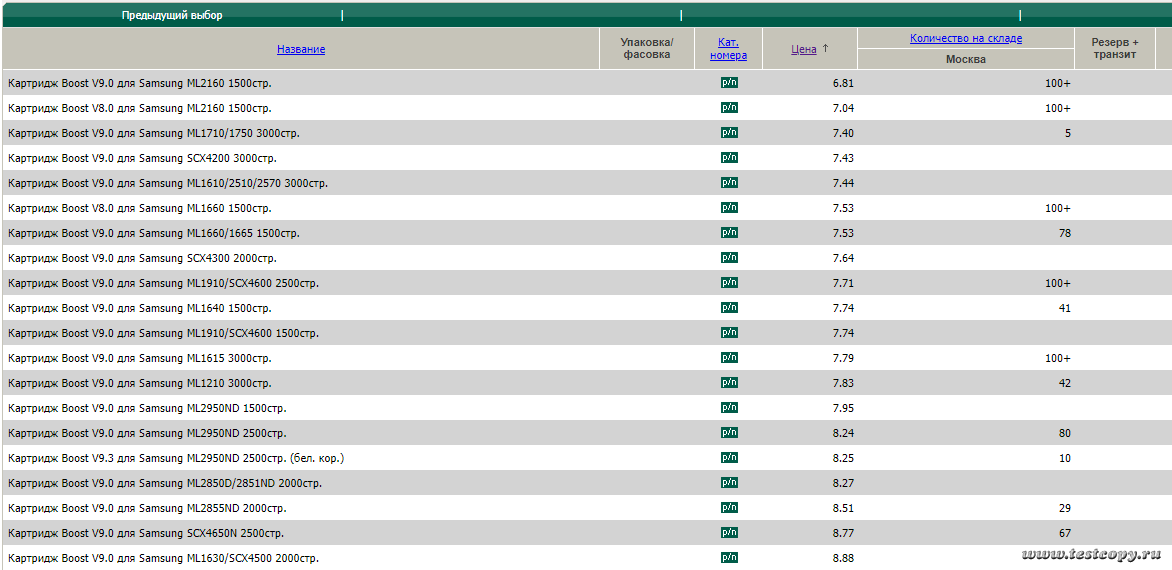Select row Картридж Boost V9.0 ML2850D/2851ND
Image resolution: width=1172 pixels, height=570 pixels.
pos(165,483)
